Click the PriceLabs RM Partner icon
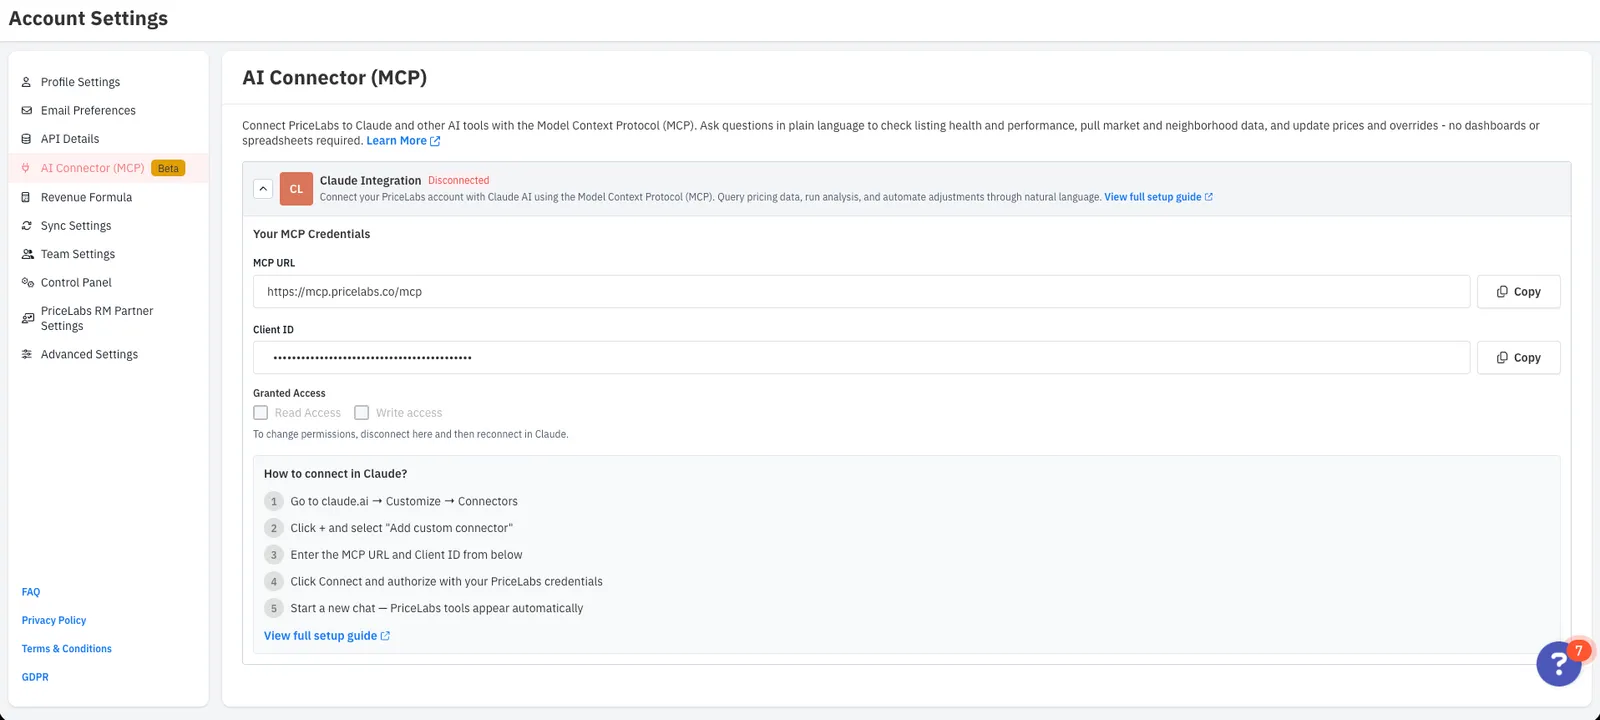Image resolution: width=1600 pixels, height=720 pixels. tap(27, 318)
